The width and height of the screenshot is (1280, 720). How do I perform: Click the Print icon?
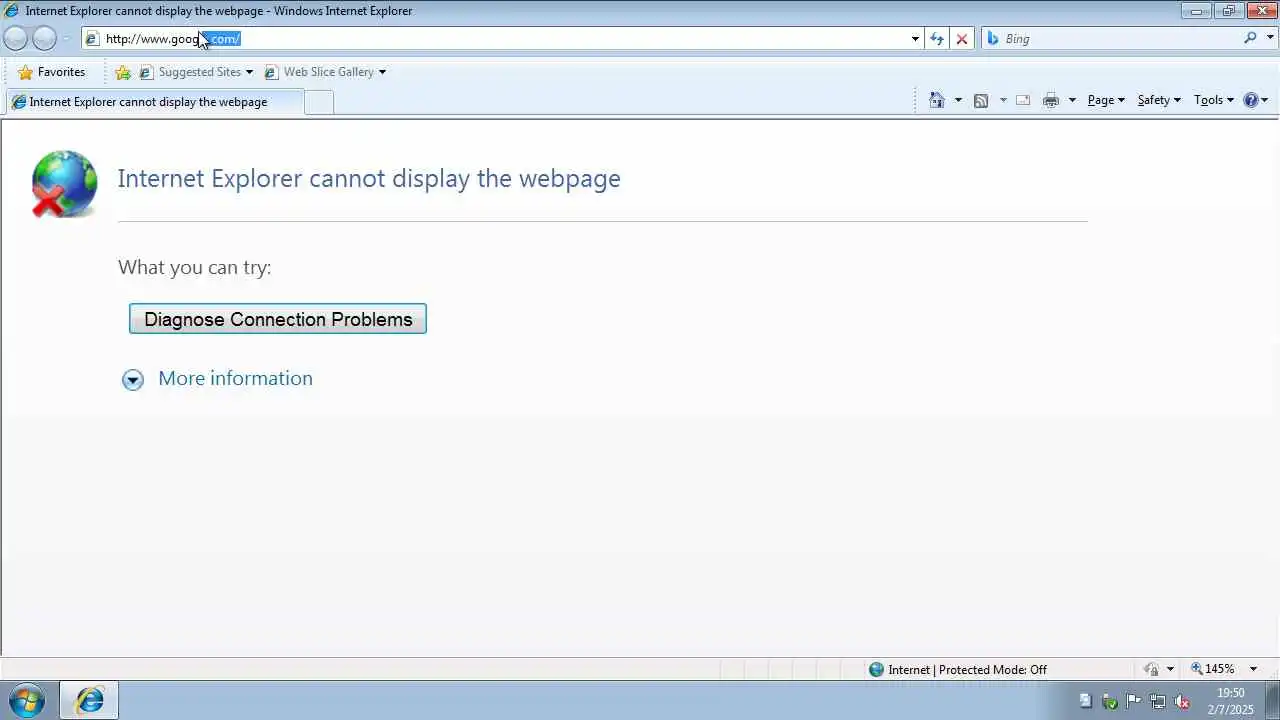1050,100
